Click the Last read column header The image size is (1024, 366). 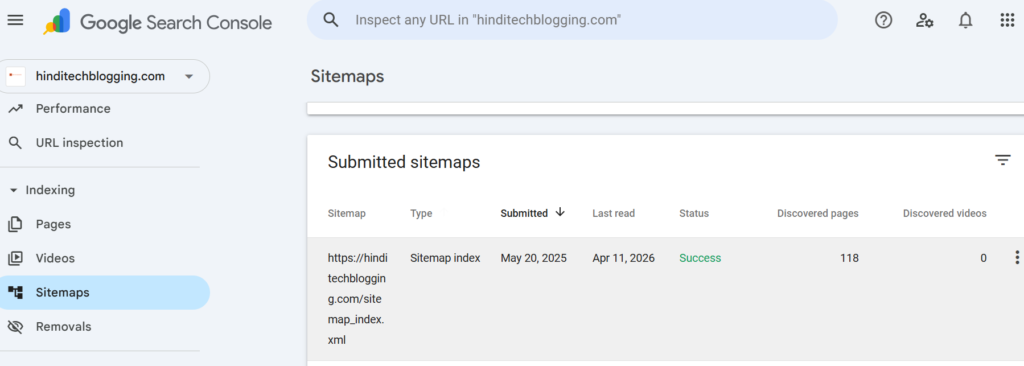[613, 213]
